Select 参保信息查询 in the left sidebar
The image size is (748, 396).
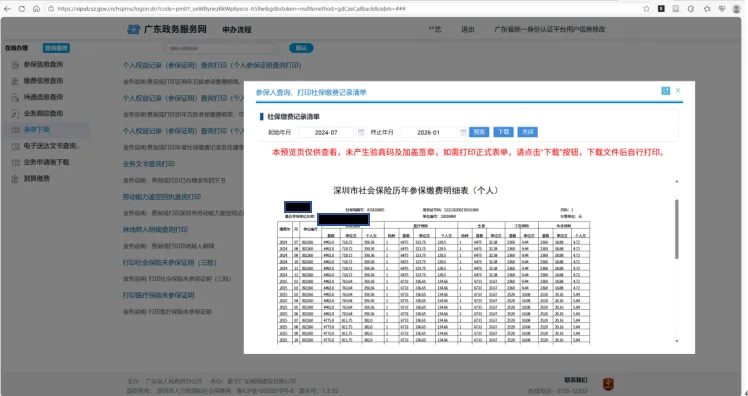coord(43,64)
